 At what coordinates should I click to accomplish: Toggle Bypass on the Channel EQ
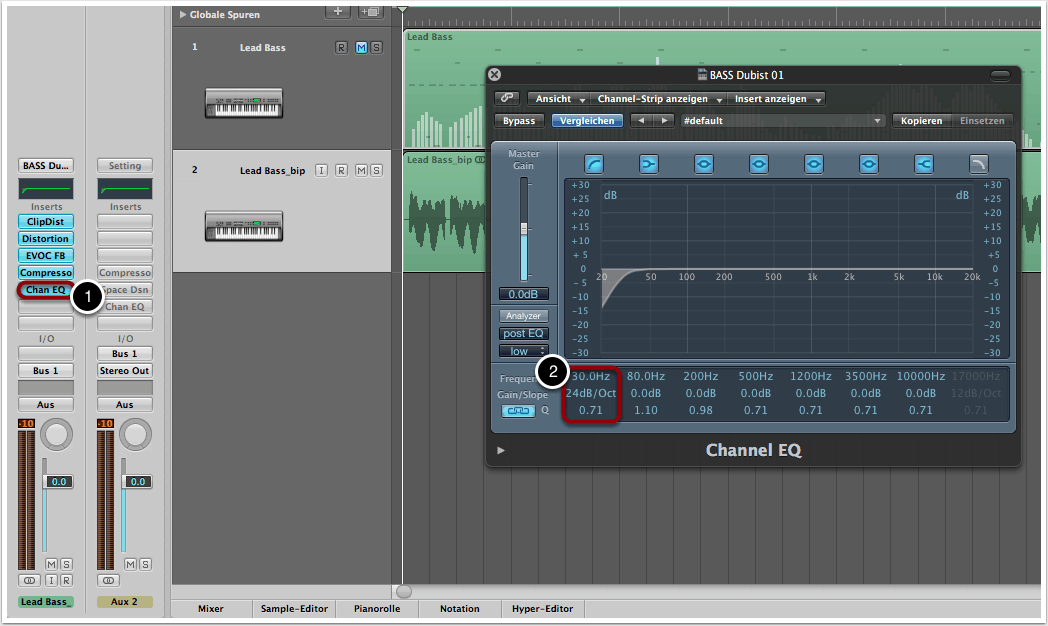coord(519,121)
